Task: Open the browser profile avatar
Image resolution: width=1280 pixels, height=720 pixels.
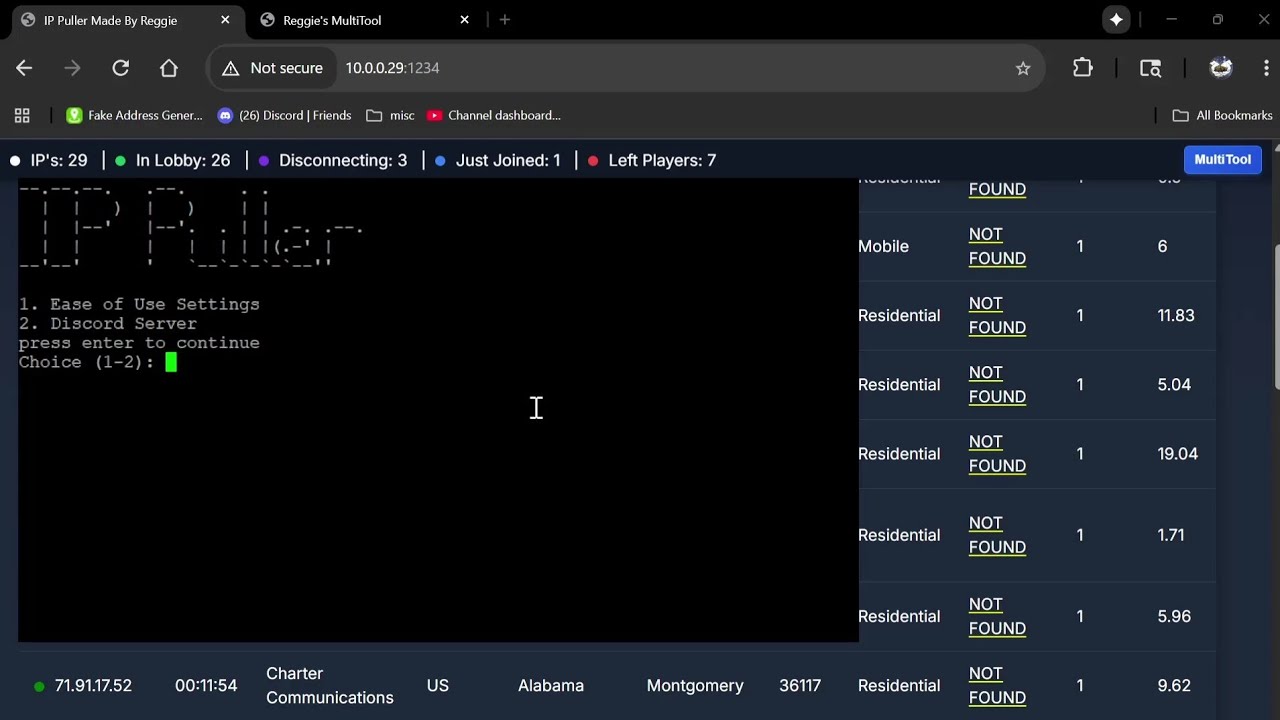Action: pos(1221,68)
